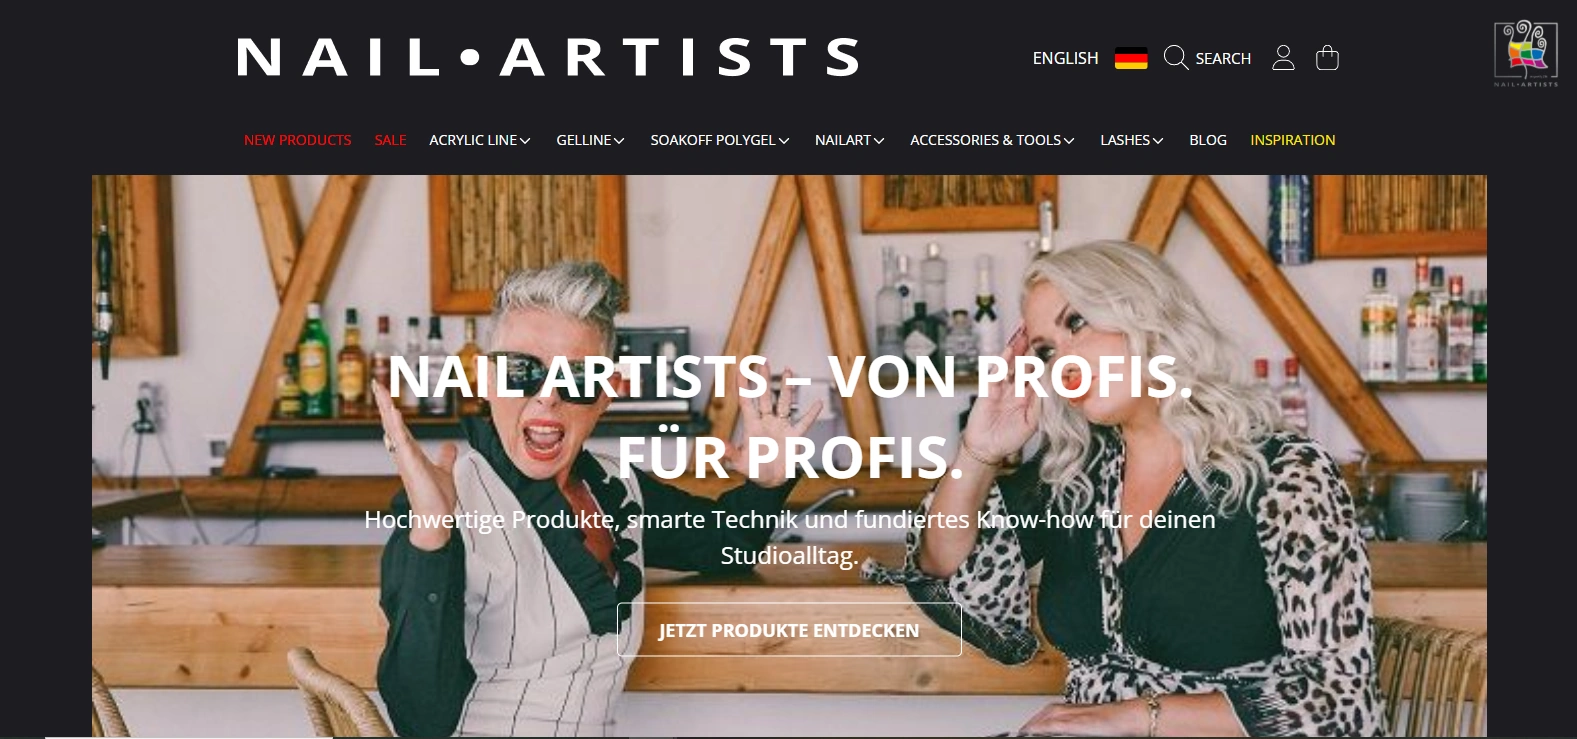1577x739 pixels.
Task: Expand the SOAKOFF POLYGEL menu
Action: pyautogui.click(x=720, y=140)
